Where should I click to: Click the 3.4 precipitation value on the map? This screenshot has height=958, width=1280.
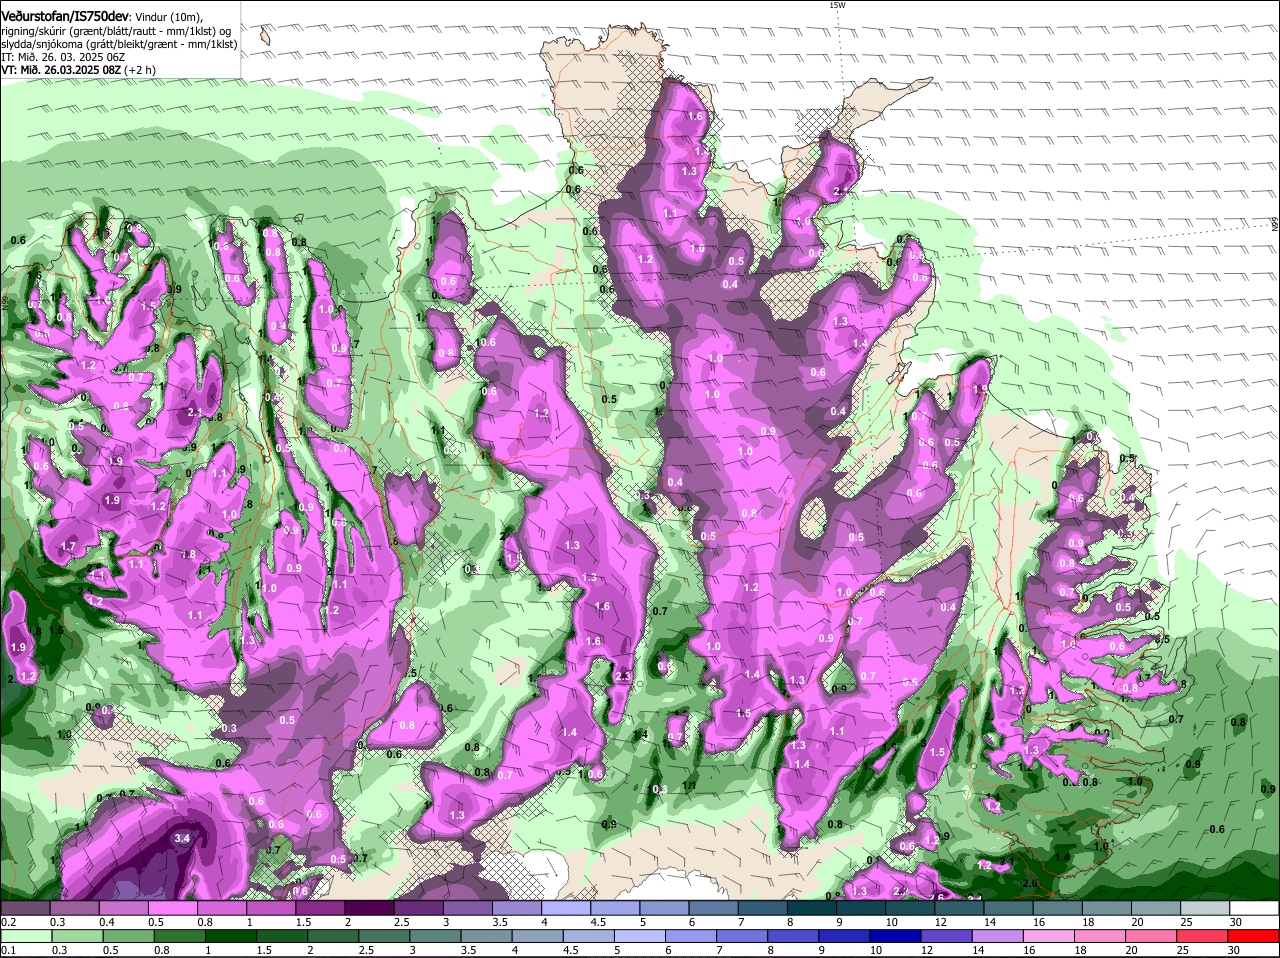point(182,838)
